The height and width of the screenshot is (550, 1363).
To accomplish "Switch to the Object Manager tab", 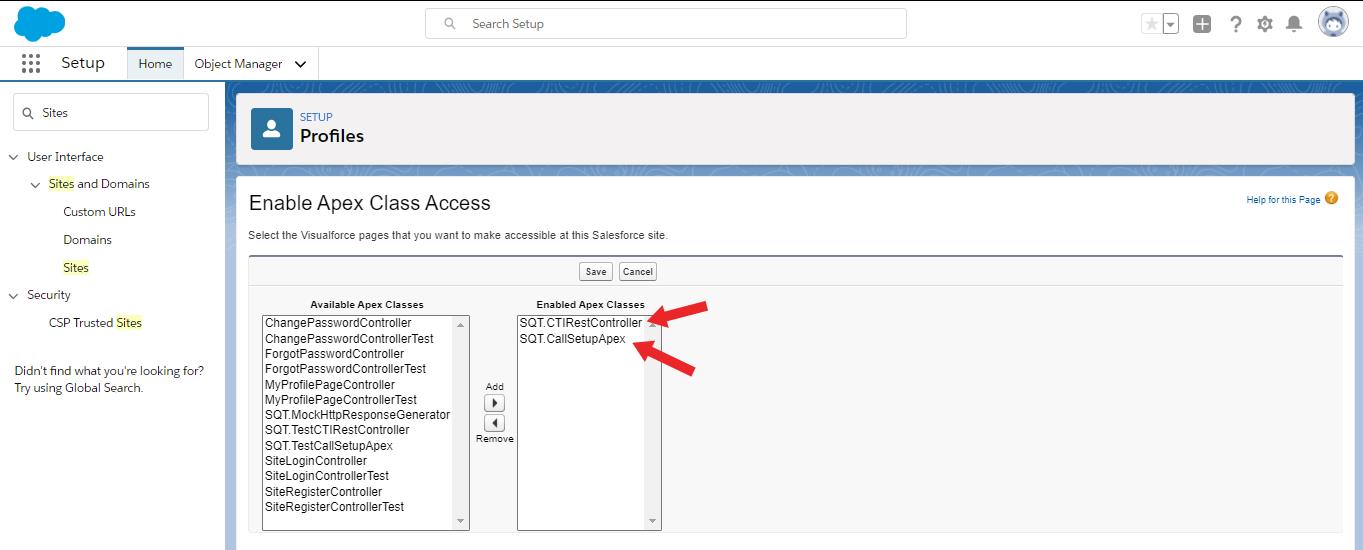I will pos(238,63).
